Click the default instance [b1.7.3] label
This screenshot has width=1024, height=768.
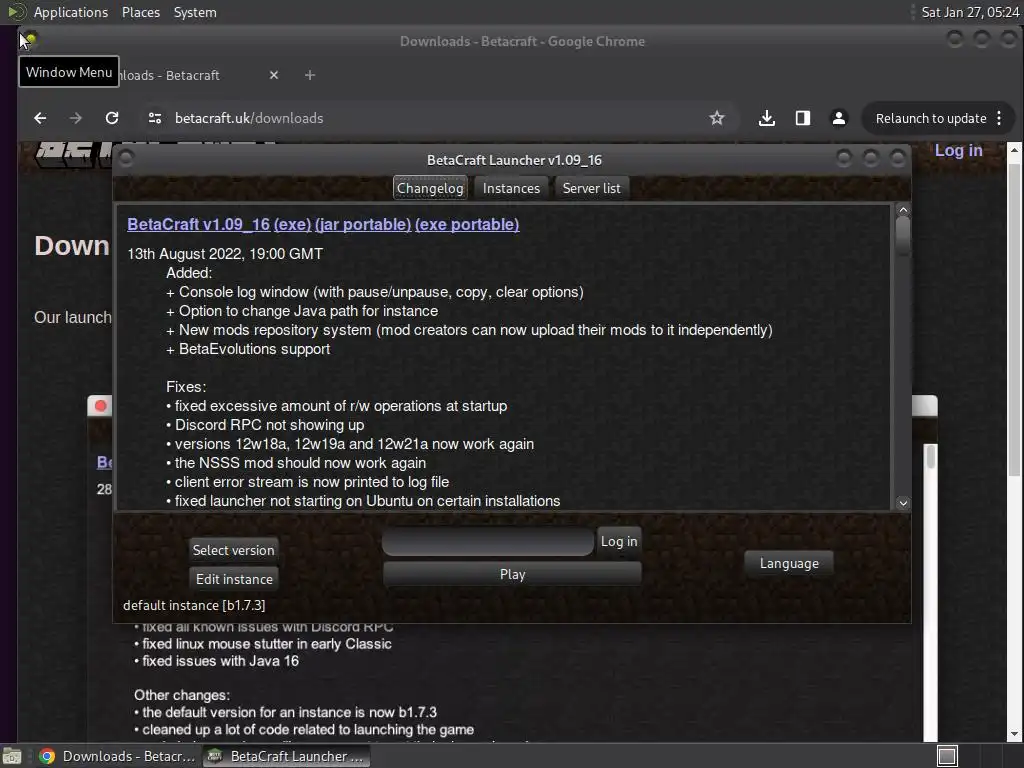[194, 605]
